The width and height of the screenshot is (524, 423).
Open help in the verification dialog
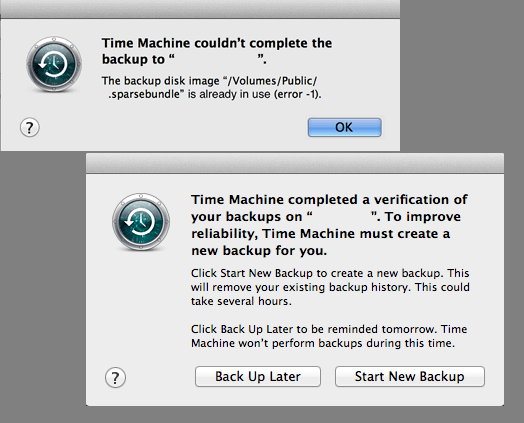click(x=115, y=378)
